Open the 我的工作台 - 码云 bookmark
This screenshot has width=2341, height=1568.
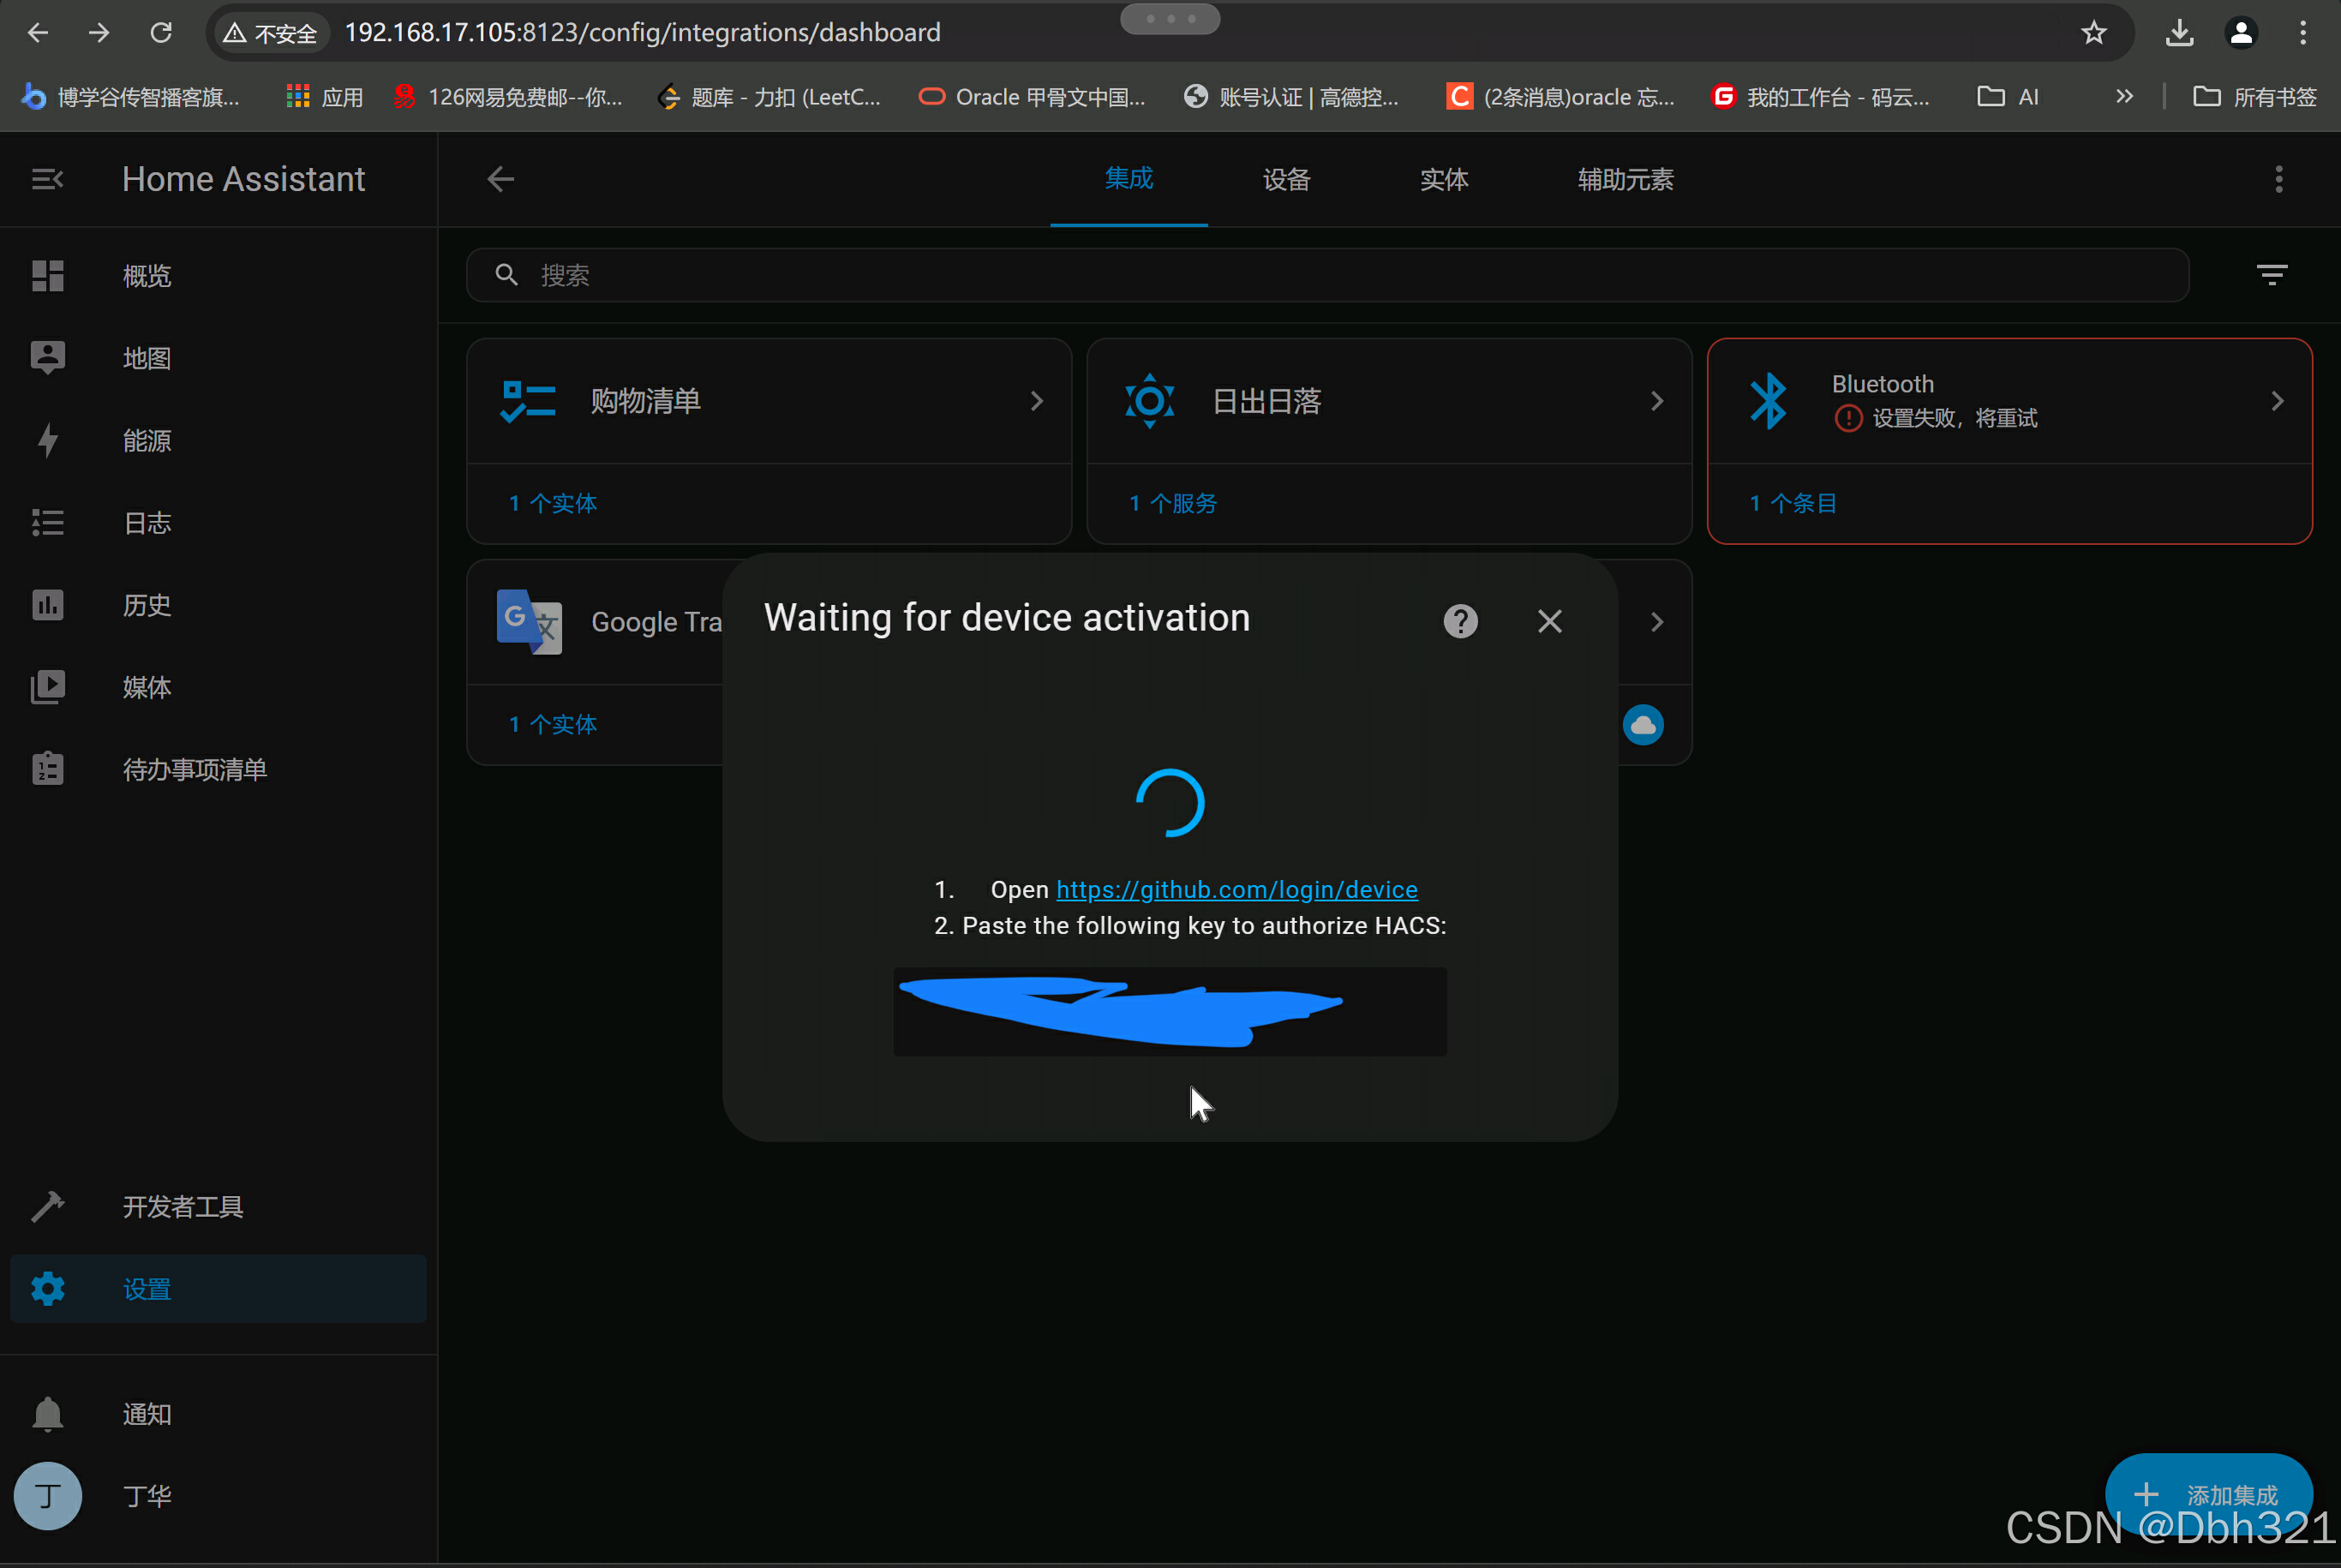(1822, 97)
